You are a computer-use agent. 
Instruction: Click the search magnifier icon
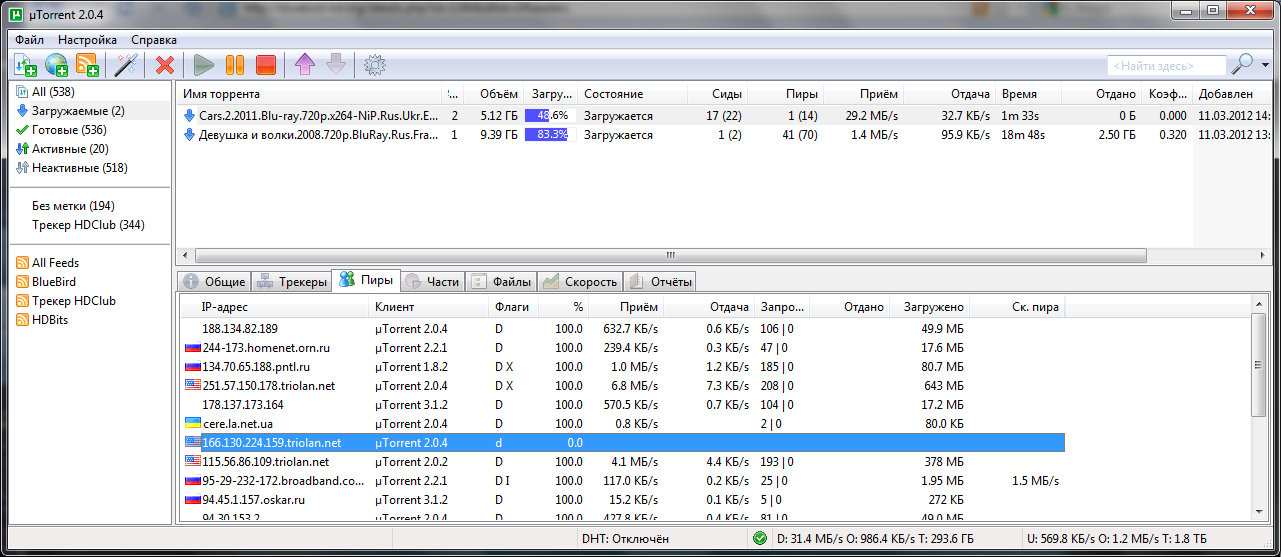[x=1241, y=65]
